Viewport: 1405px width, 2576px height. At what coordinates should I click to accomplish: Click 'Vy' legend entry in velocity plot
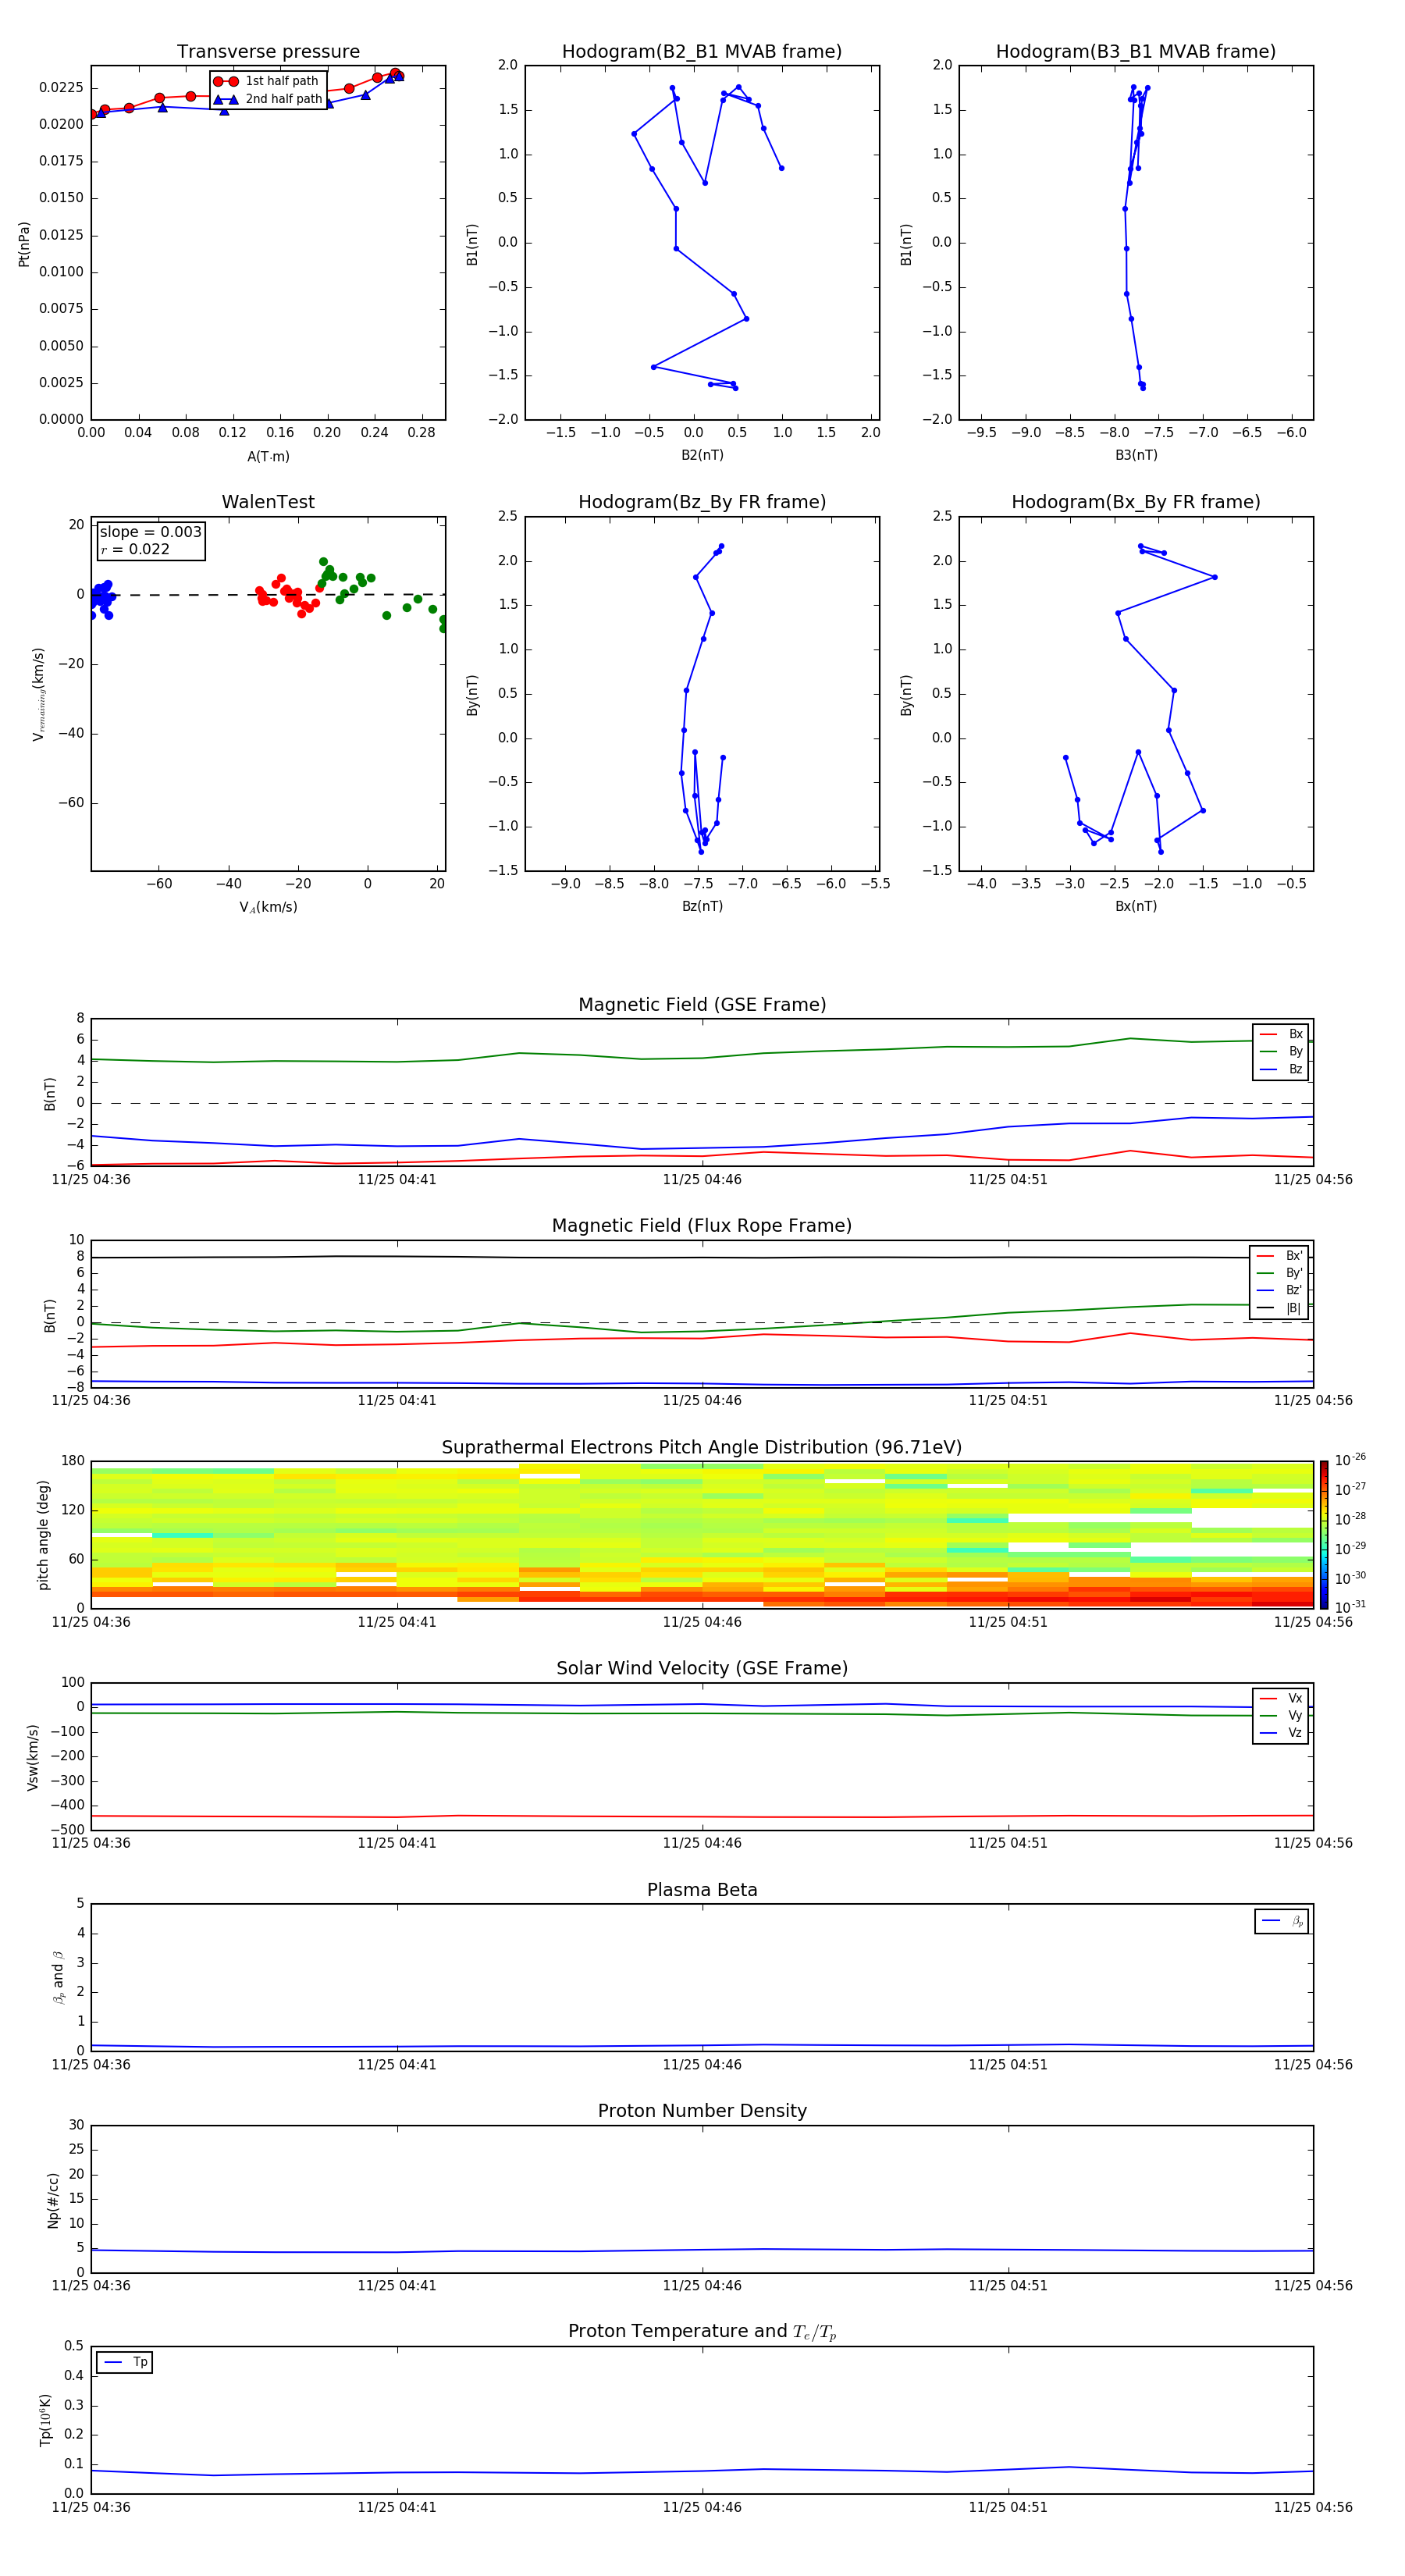coord(1281,1716)
